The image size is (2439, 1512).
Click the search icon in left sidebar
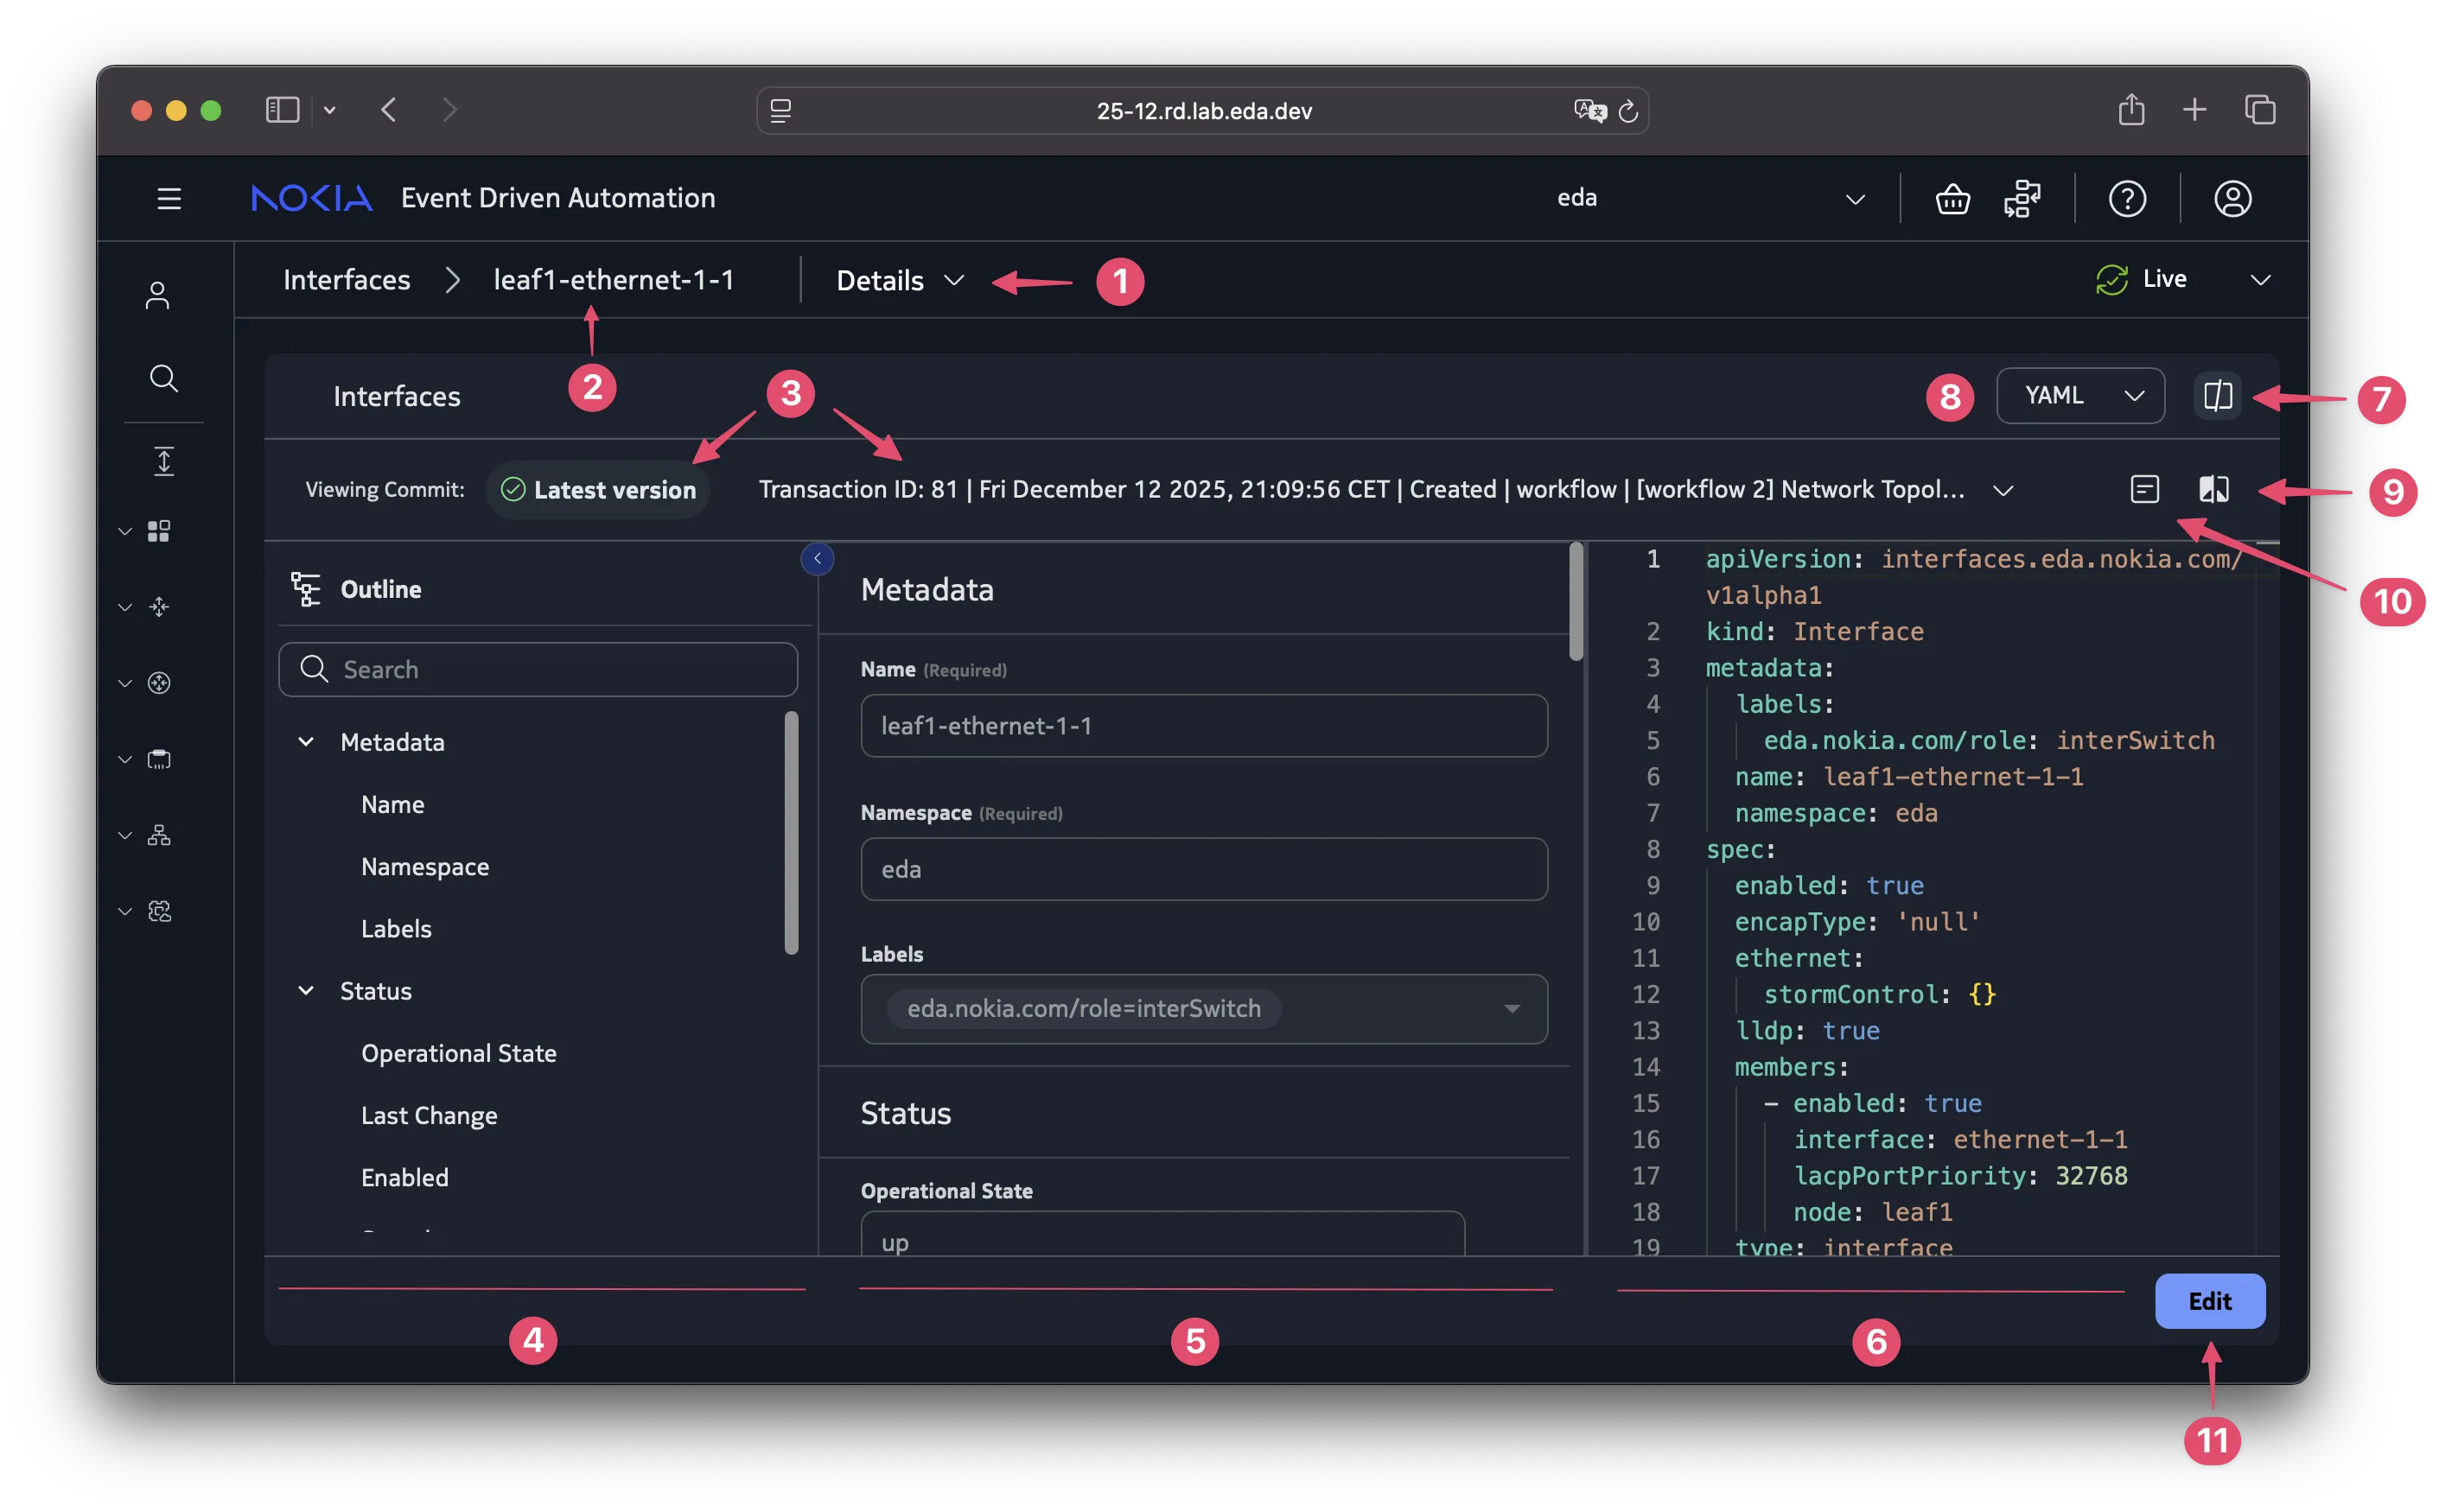pyautogui.click(x=163, y=378)
